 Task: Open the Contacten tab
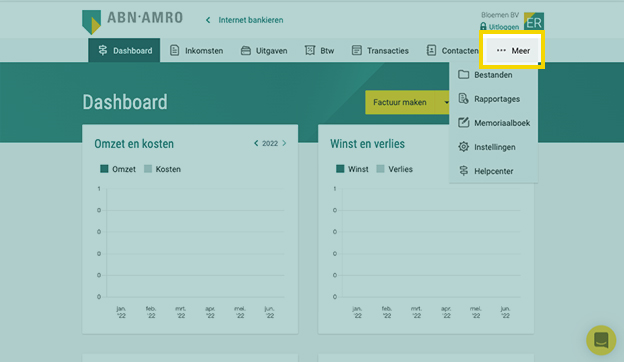(452, 51)
